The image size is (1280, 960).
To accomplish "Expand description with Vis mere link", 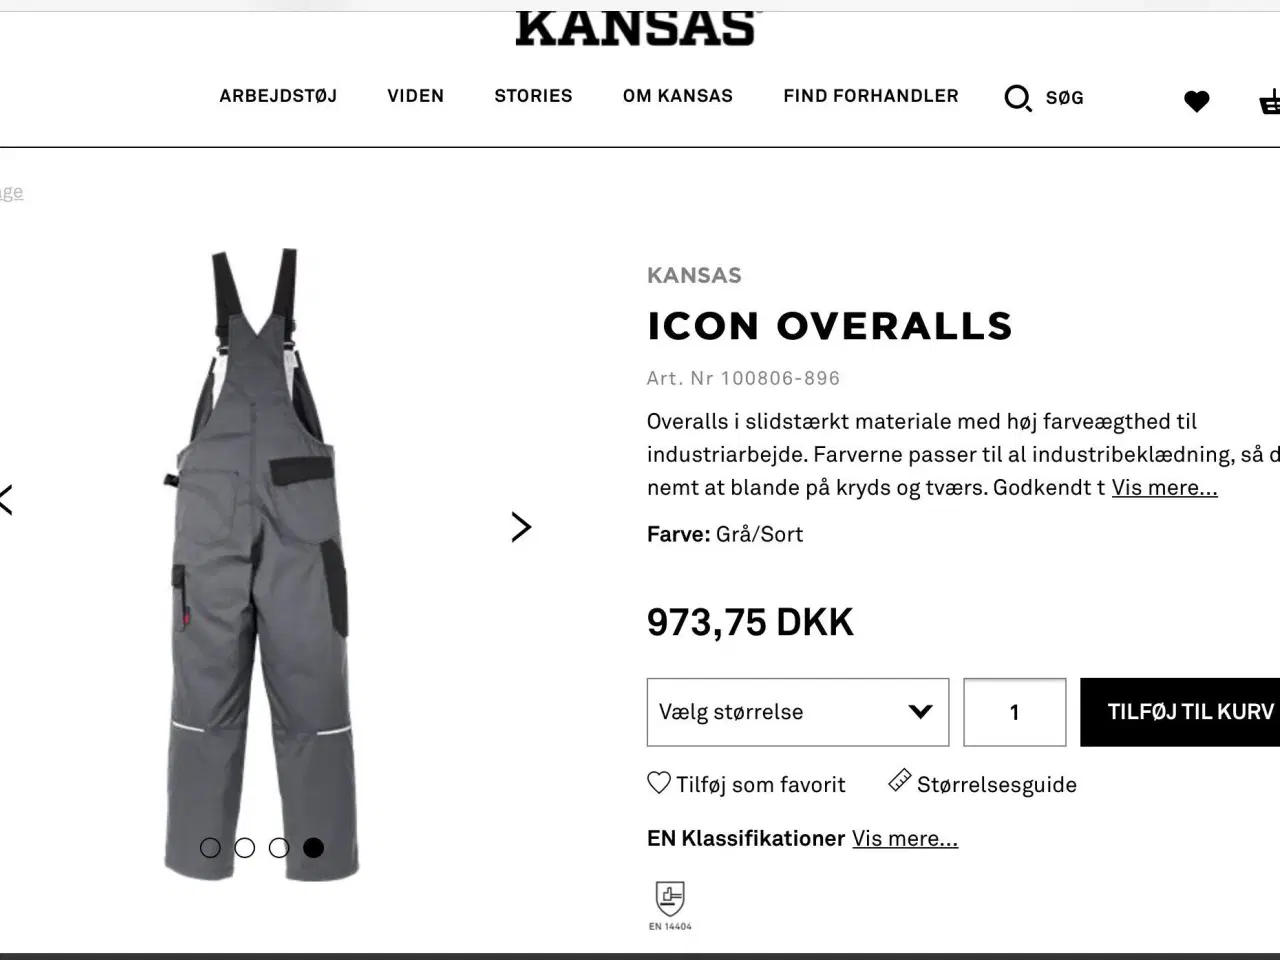I will tap(1165, 488).
